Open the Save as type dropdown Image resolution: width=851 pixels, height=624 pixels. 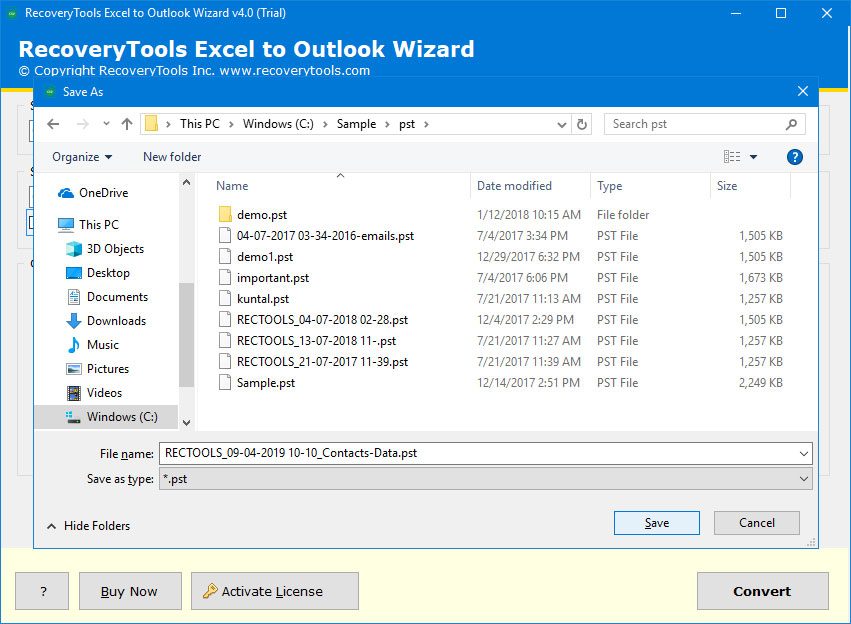486,479
